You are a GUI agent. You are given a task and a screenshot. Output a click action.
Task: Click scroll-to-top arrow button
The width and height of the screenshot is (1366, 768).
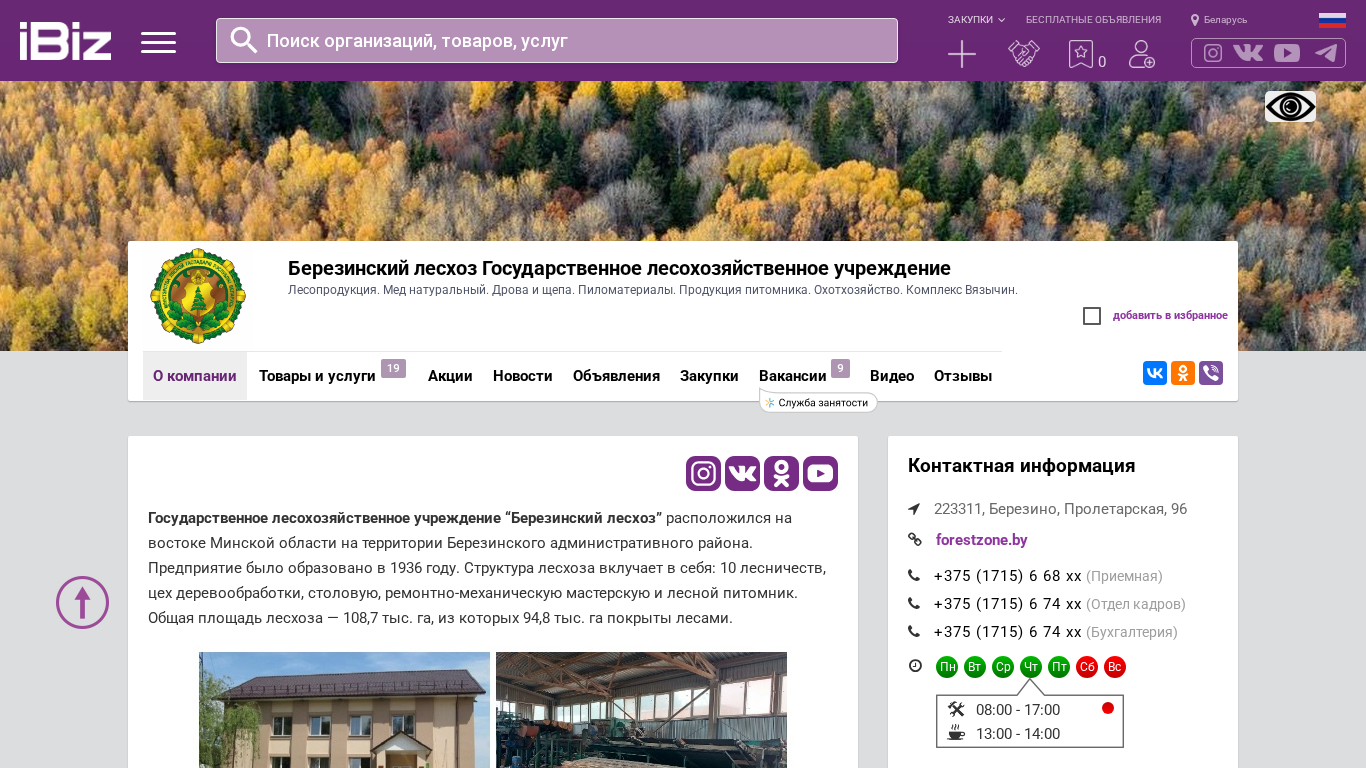point(82,602)
